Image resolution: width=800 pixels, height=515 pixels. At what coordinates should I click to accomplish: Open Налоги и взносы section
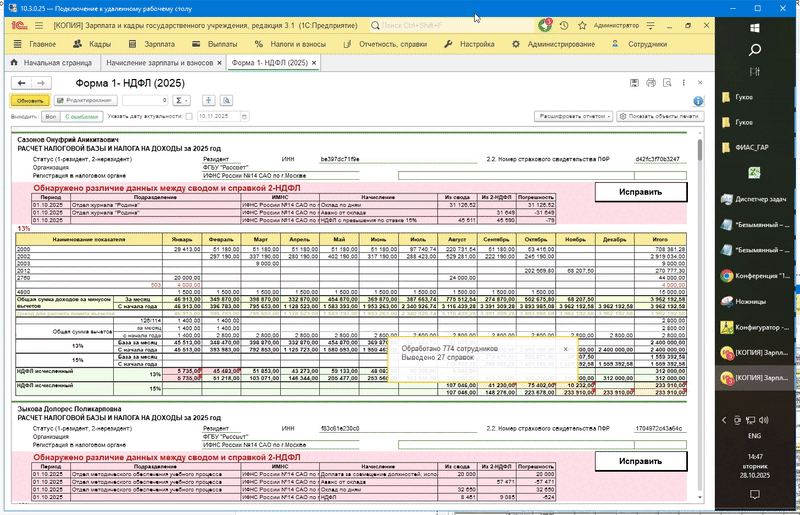coord(290,44)
